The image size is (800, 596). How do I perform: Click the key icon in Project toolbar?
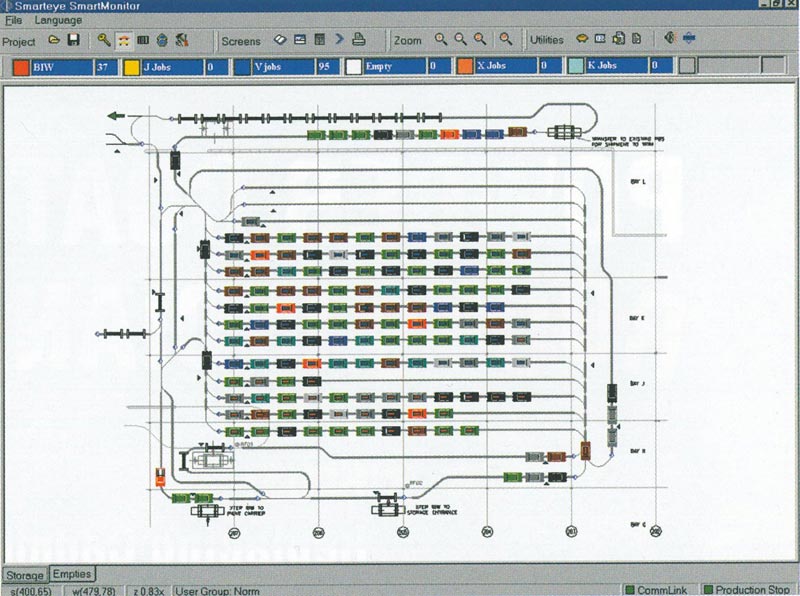(104, 40)
